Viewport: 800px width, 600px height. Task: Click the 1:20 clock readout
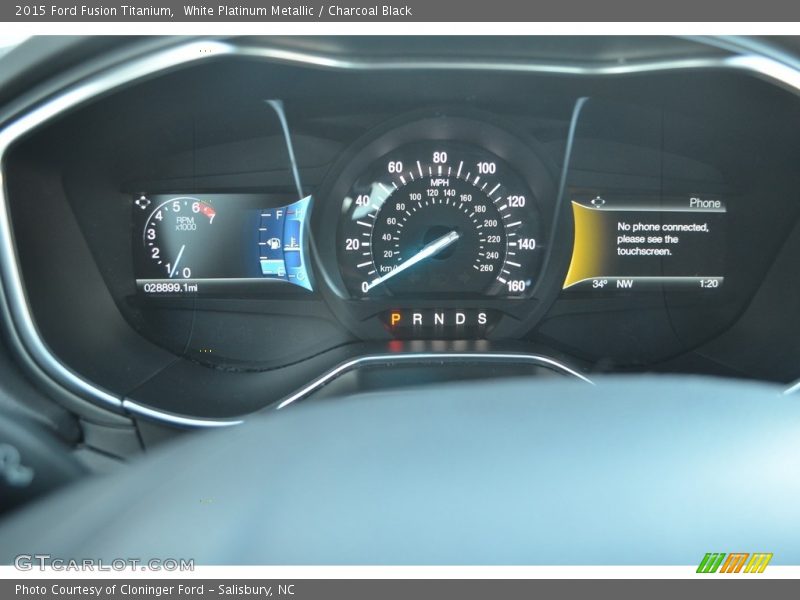click(708, 284)
